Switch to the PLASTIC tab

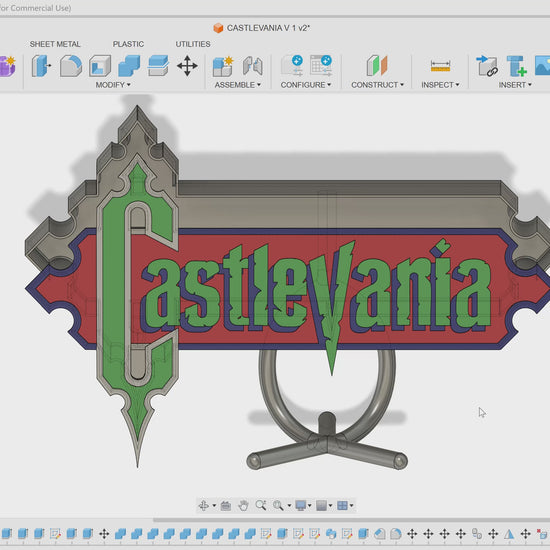point(128,44)
